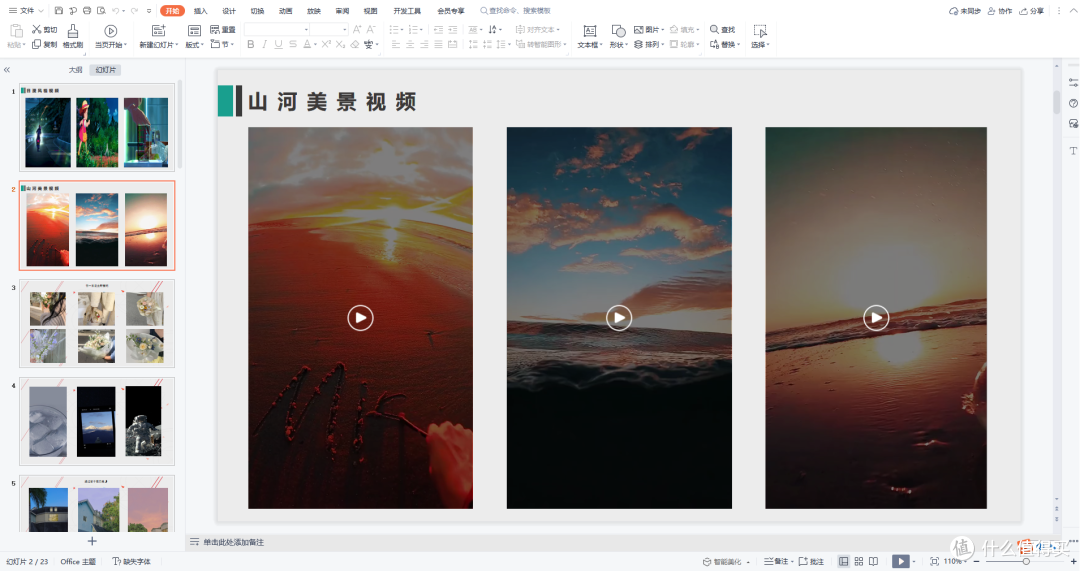Toggle the reading view book icon
This screenshot has height=571, width=1080.
click(x=873, y=561)
